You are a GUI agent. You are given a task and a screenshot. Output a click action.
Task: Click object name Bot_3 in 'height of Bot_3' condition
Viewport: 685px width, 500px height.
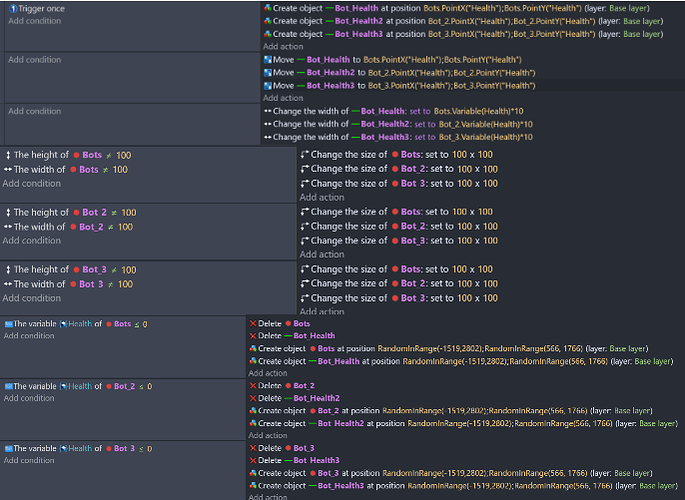(x=94, y=270)
